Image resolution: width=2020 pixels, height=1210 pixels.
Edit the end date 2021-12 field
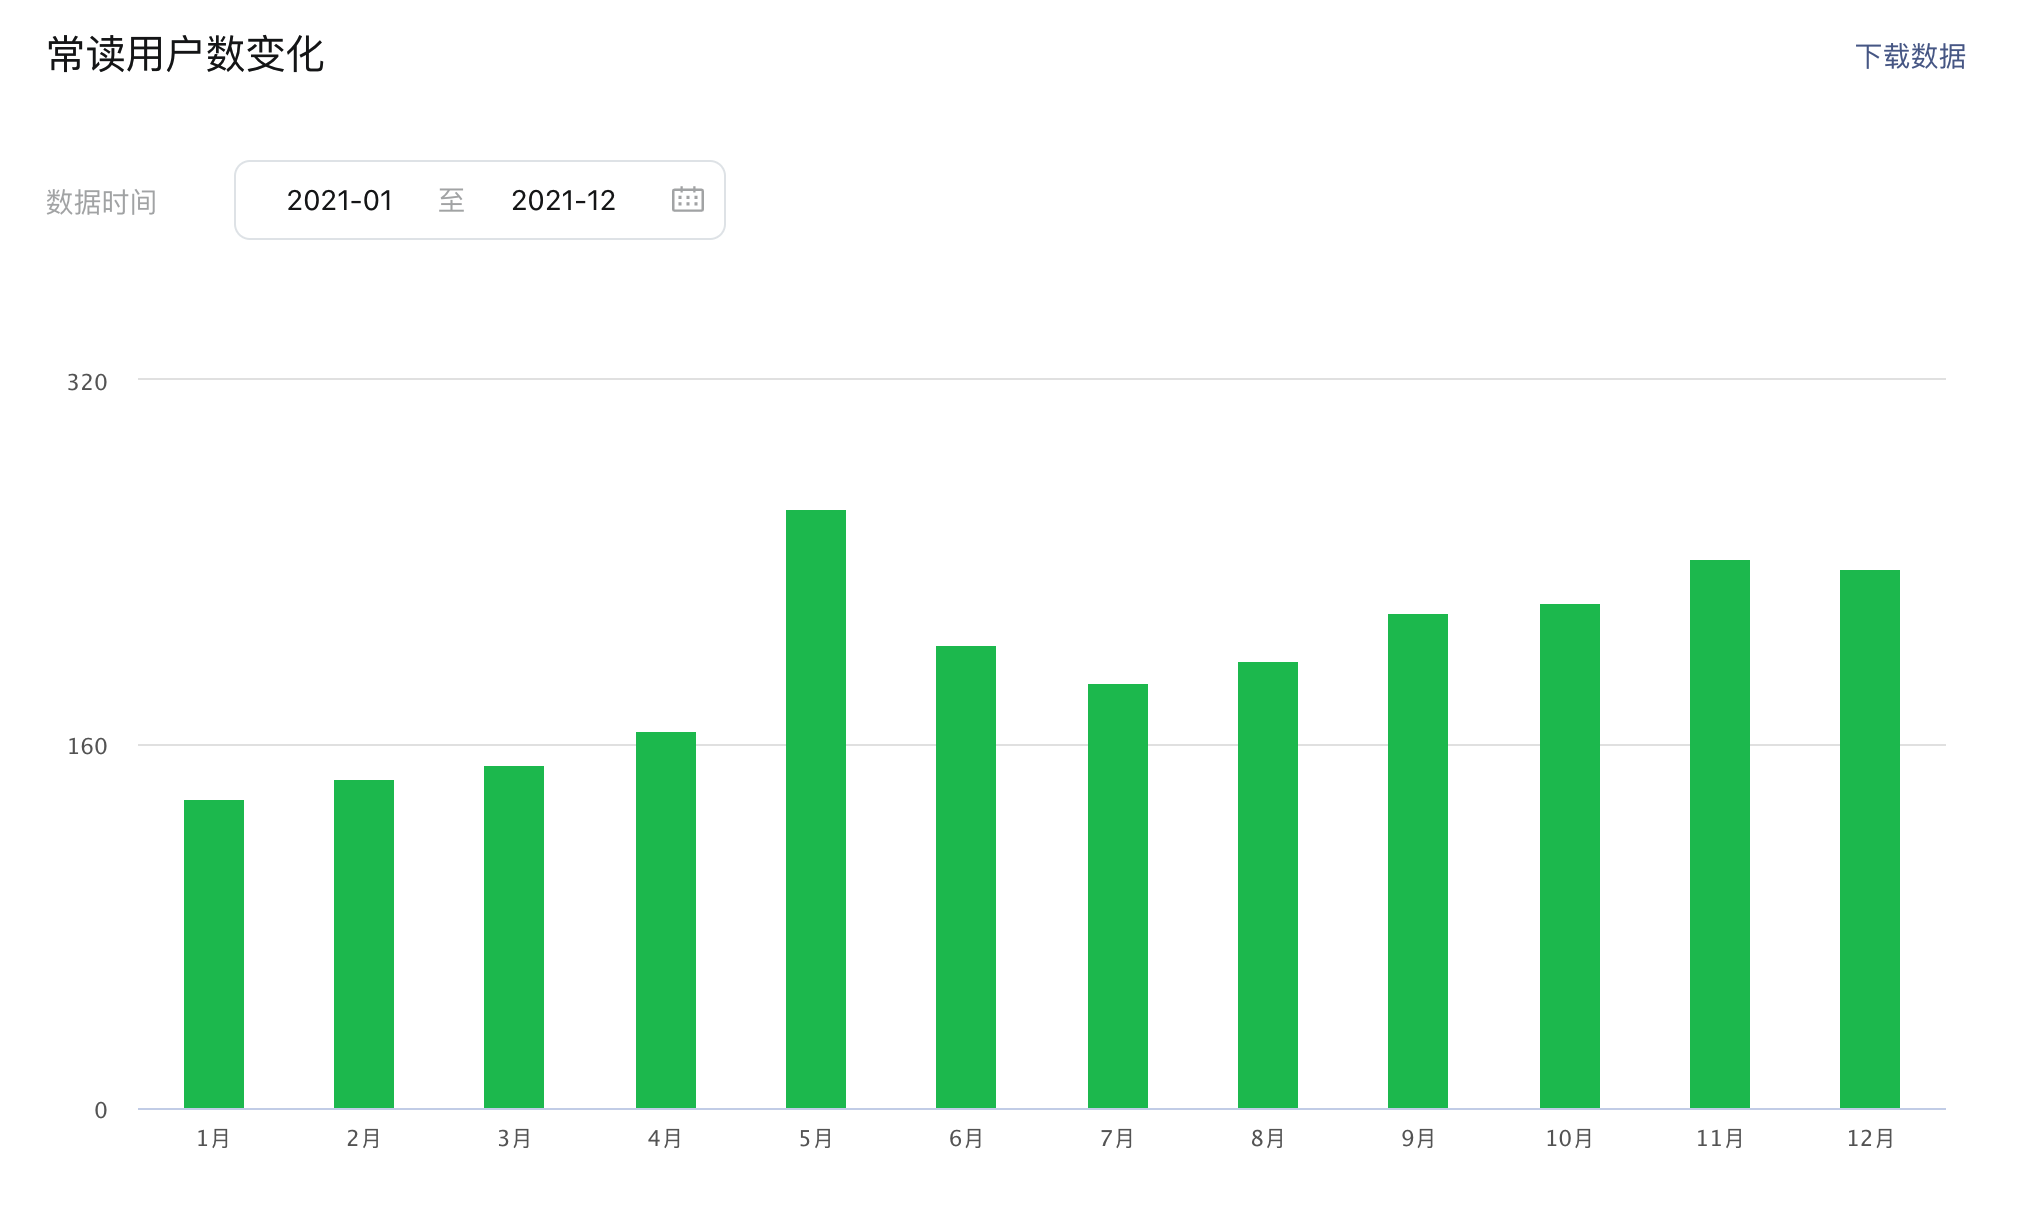point(563,201)
